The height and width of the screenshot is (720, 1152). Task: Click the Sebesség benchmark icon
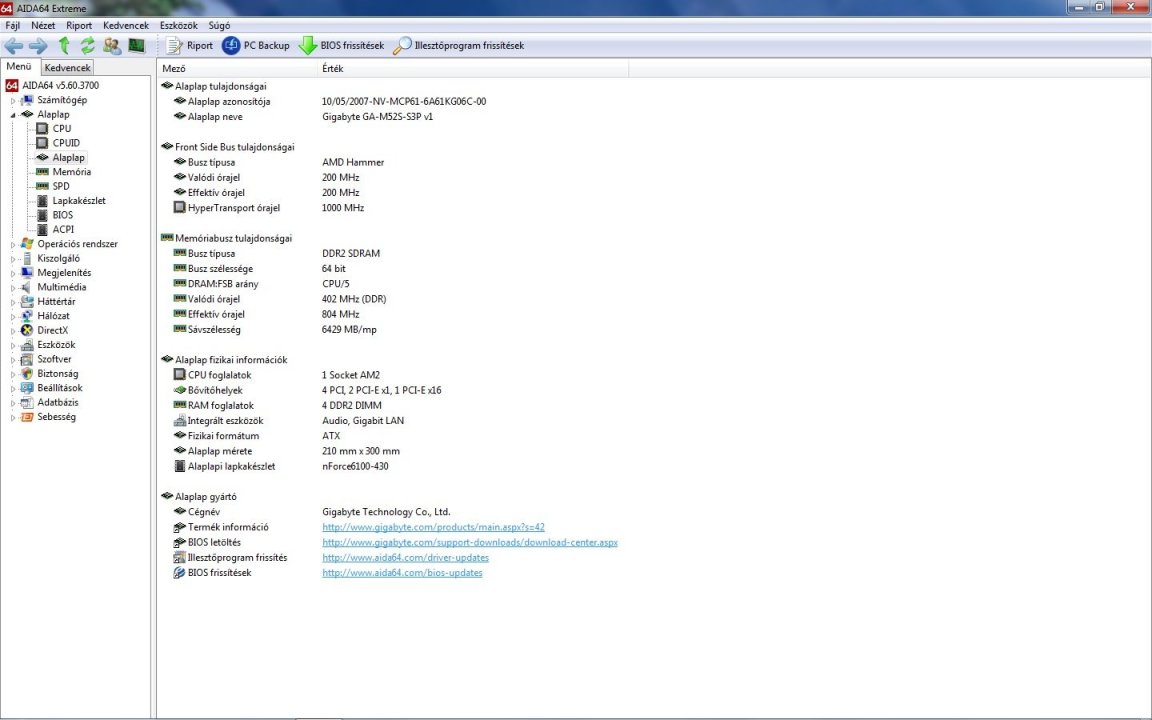27,417
